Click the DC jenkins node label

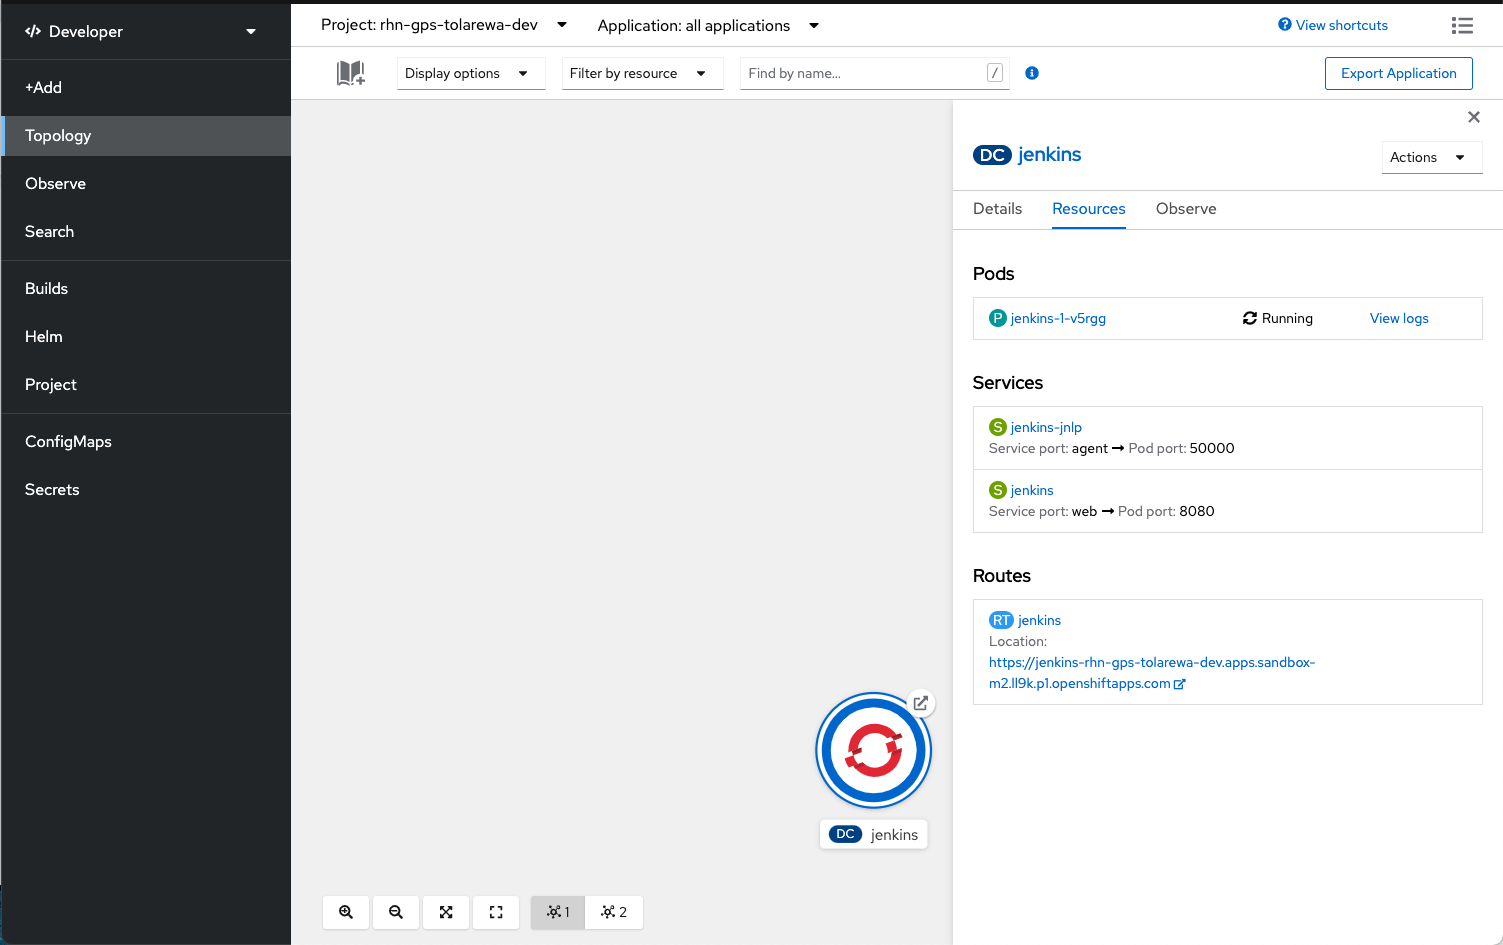[874, 834]
